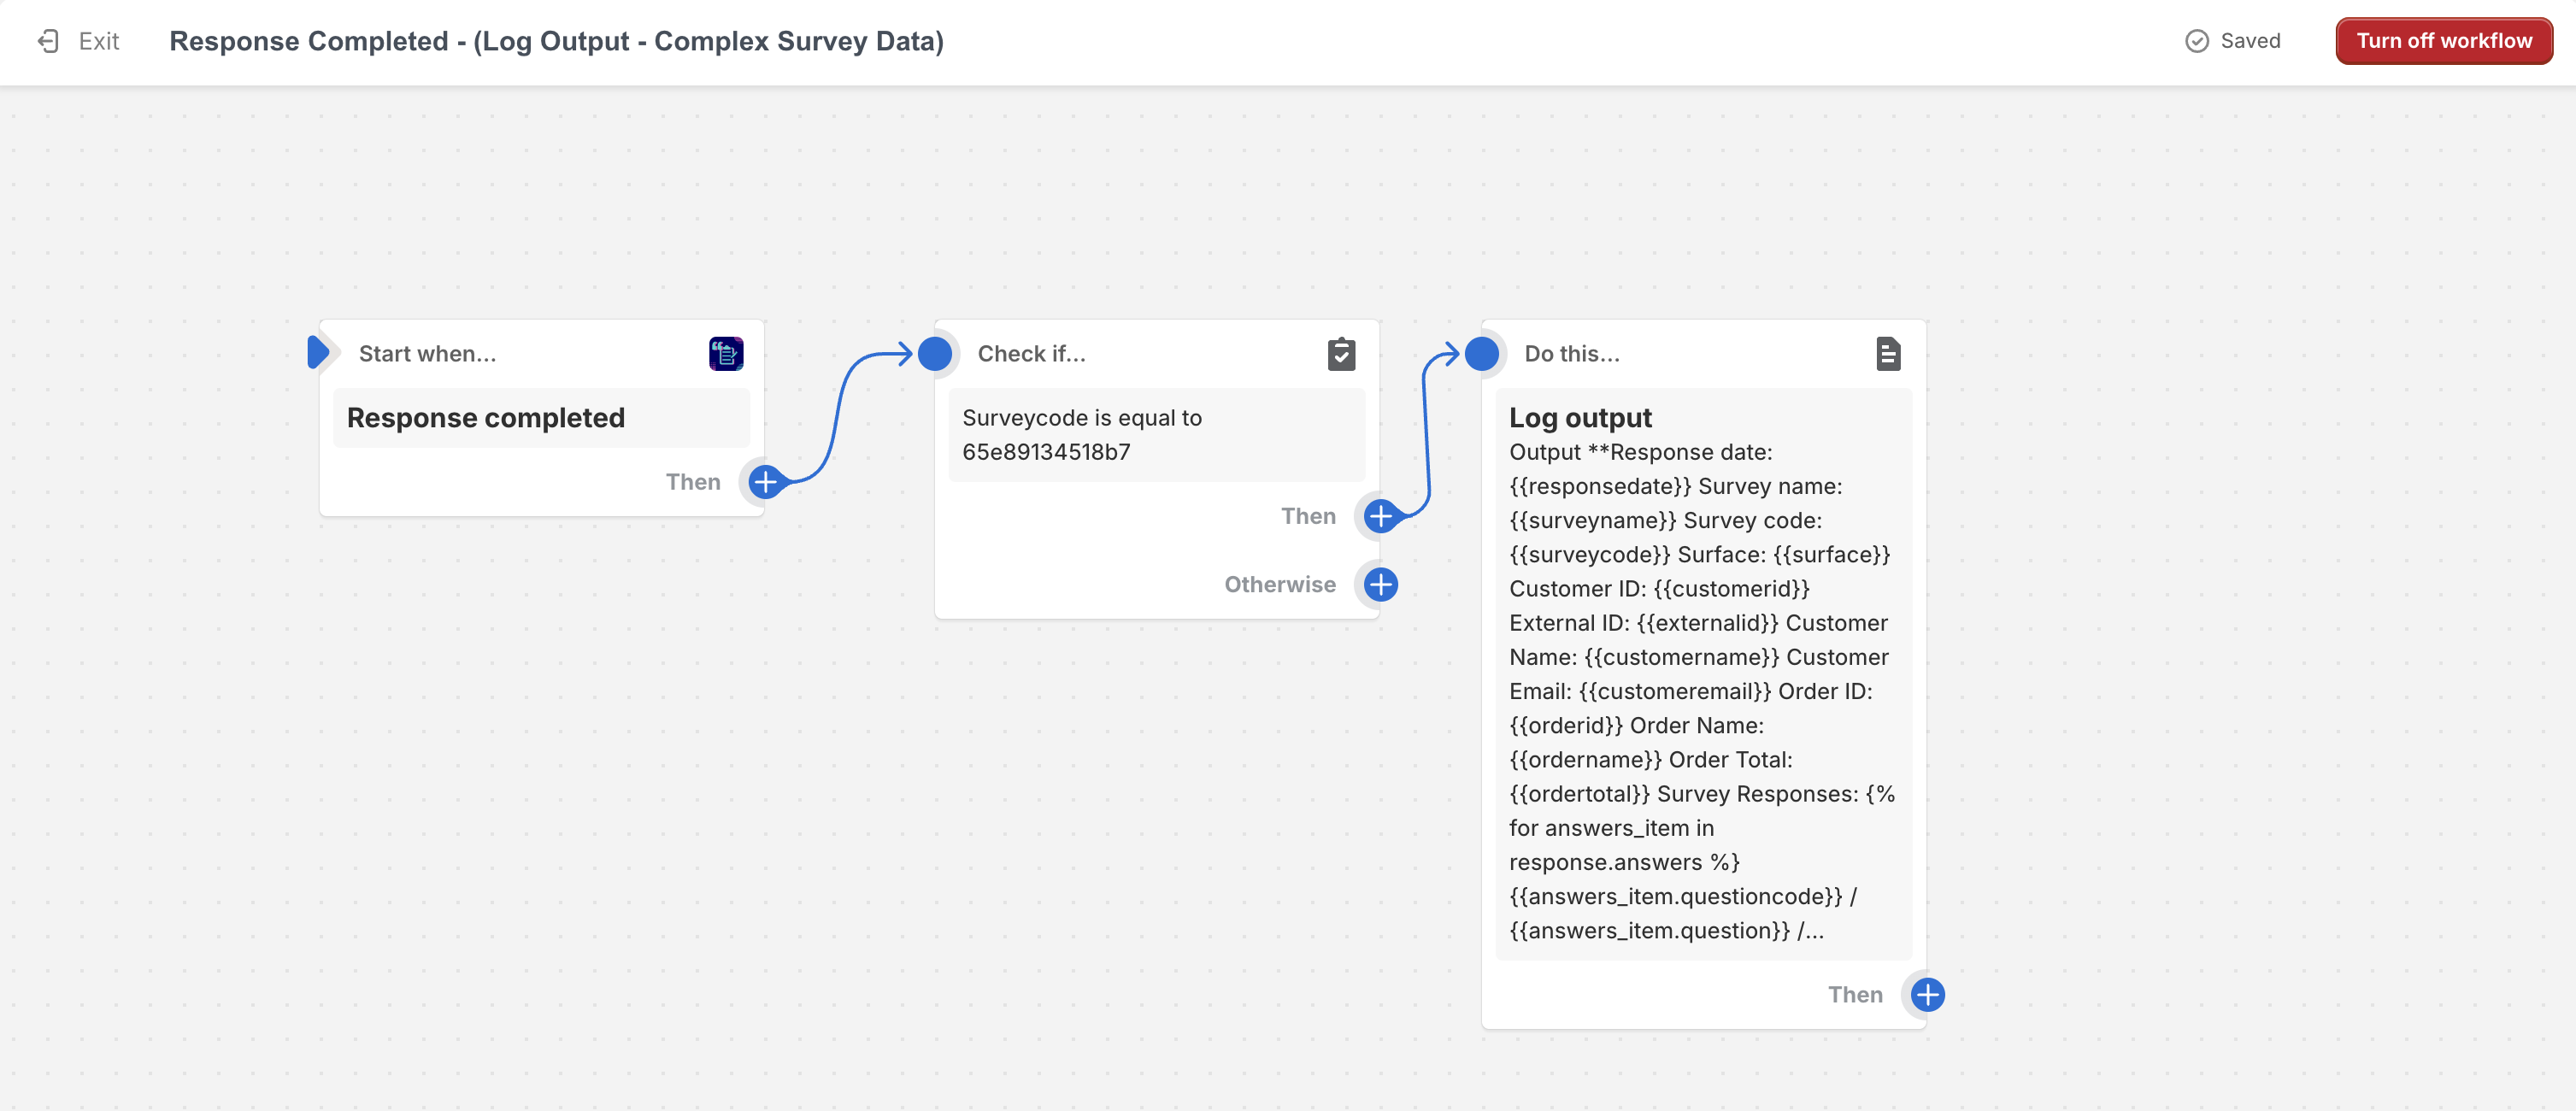Click the Exit label

(x=99, y=41)
